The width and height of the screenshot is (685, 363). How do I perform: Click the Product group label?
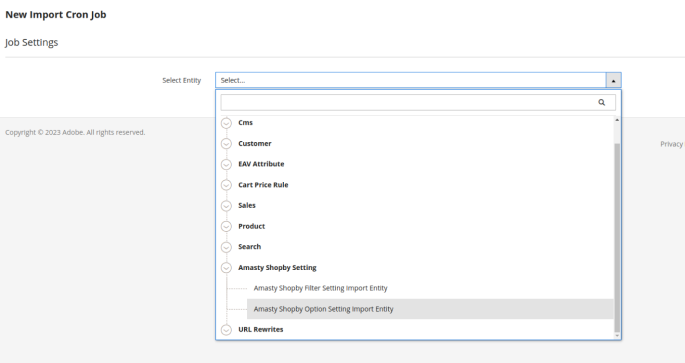252,226
